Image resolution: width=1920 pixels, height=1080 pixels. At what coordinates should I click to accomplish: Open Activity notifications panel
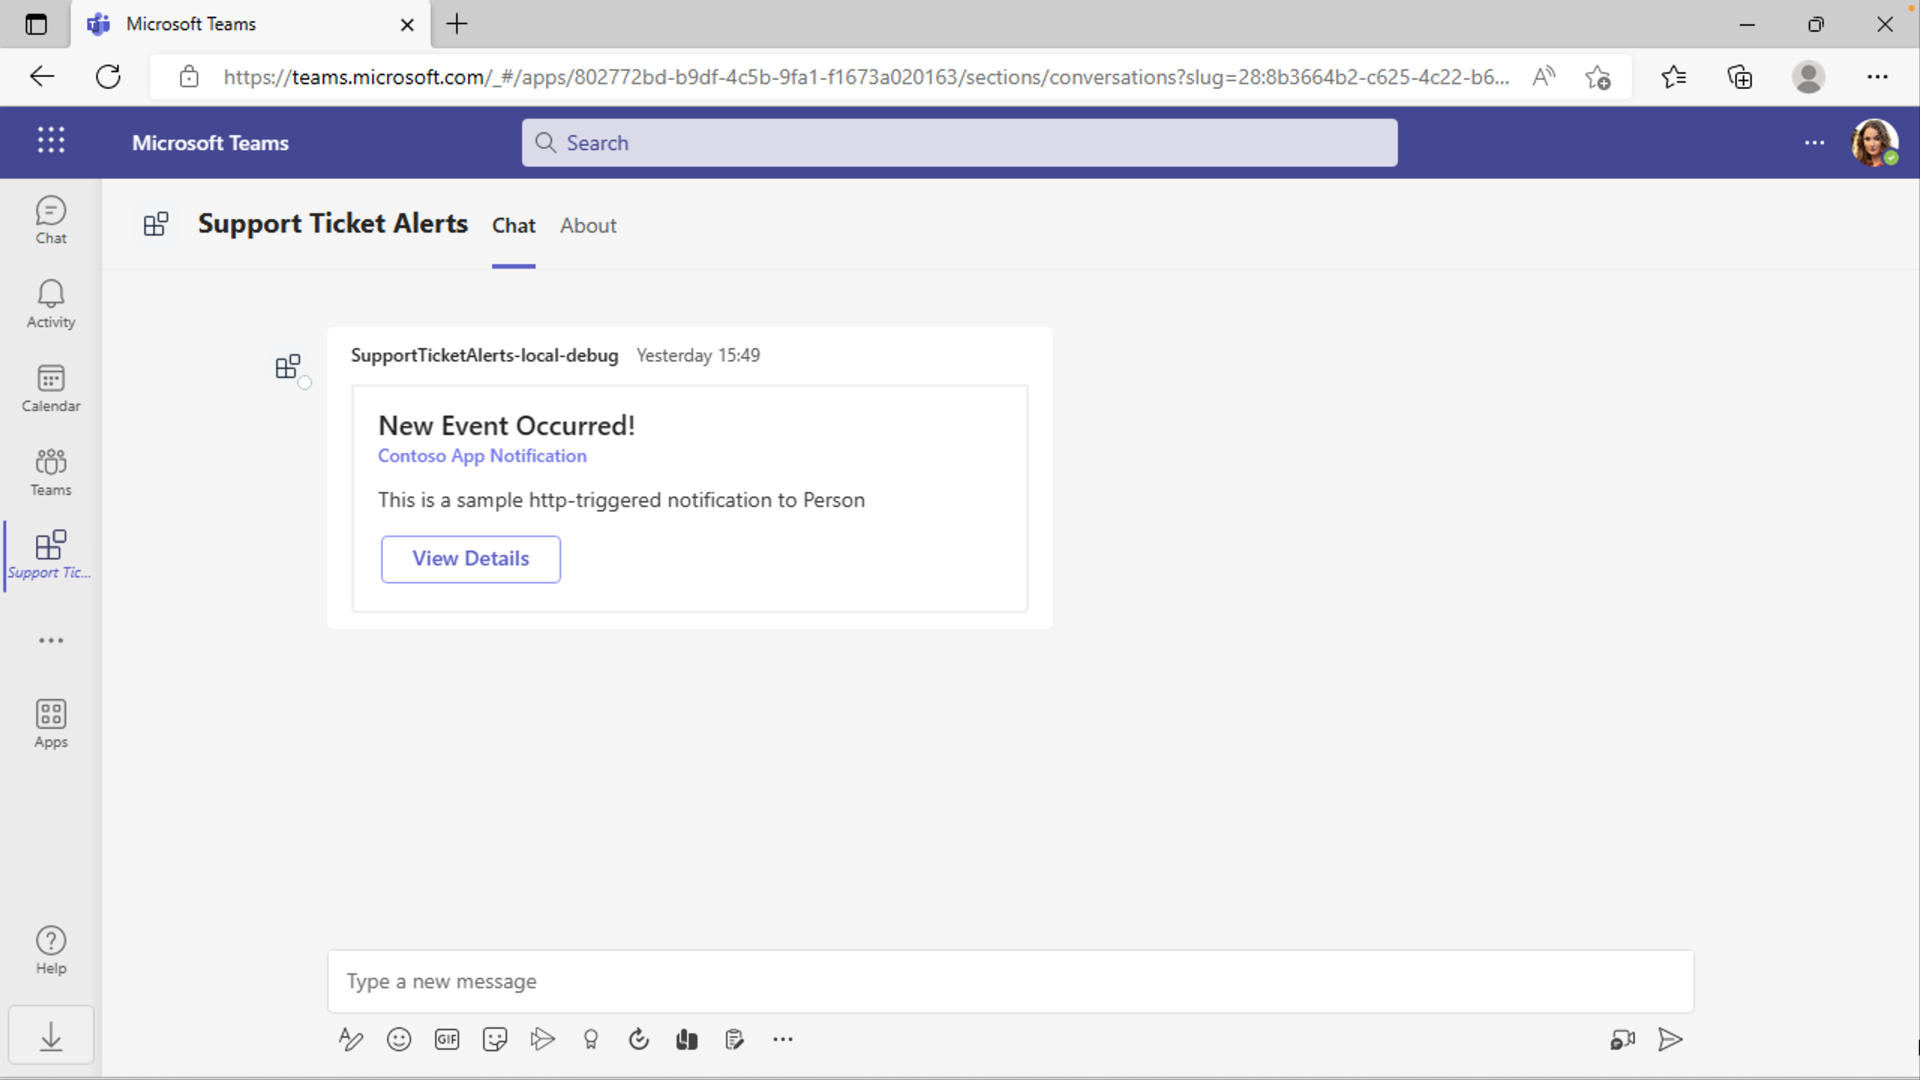50,303
